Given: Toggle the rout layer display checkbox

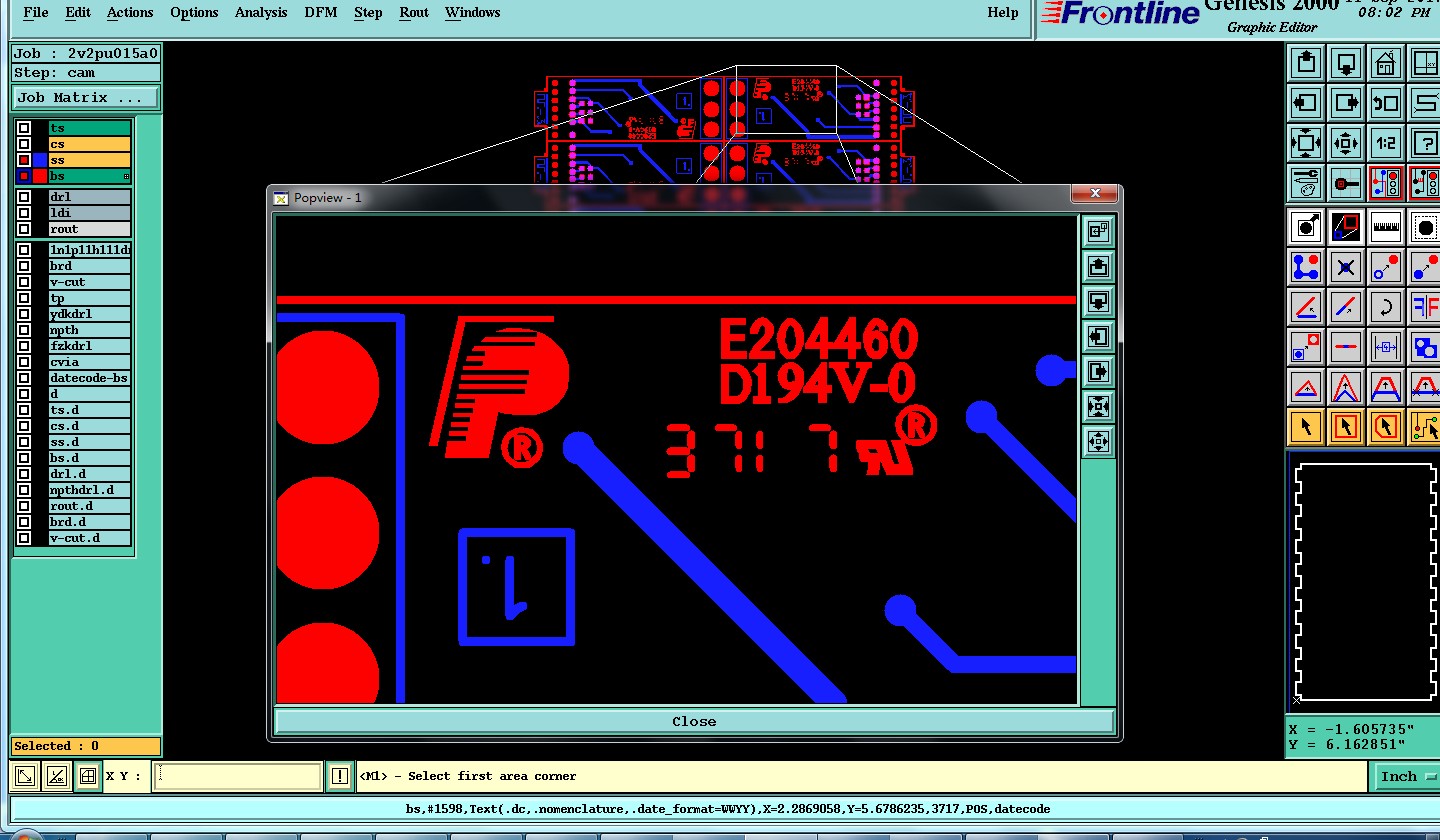Looking at the screenshot, I should (24, 229).
